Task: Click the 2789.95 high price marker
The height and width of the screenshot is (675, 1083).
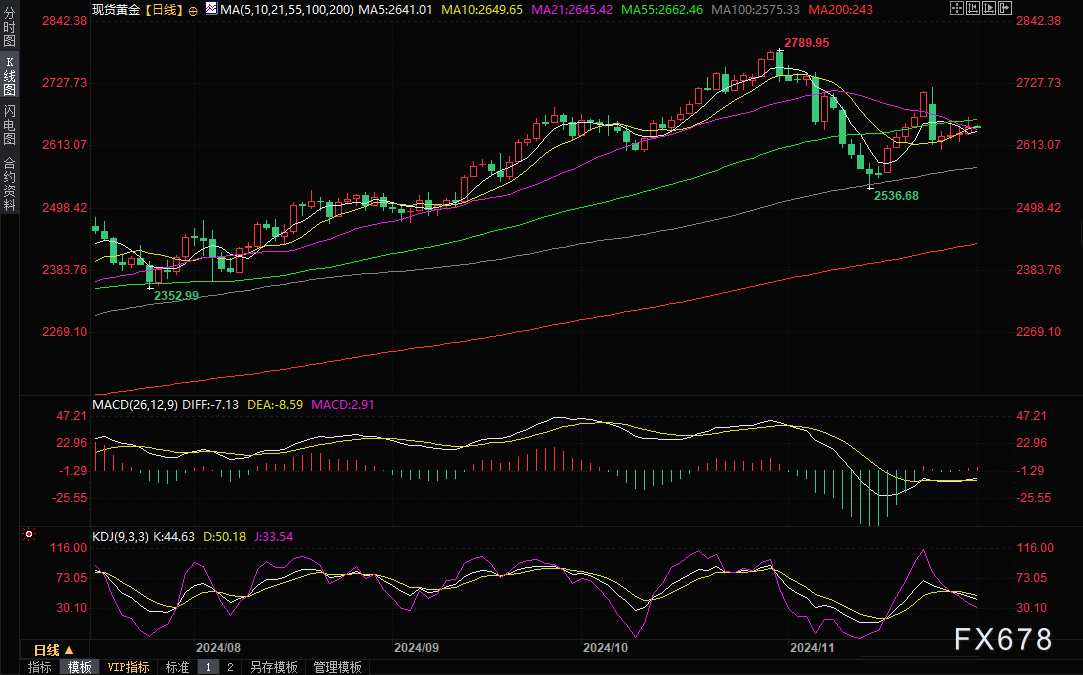Action: pos(808,43)
